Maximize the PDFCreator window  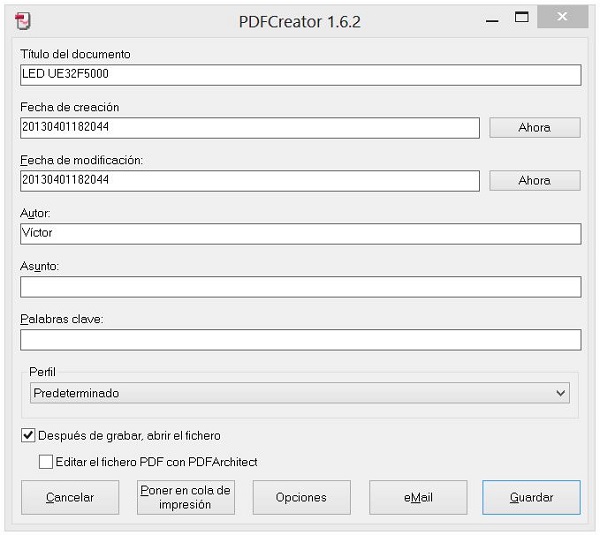(522, 17)
